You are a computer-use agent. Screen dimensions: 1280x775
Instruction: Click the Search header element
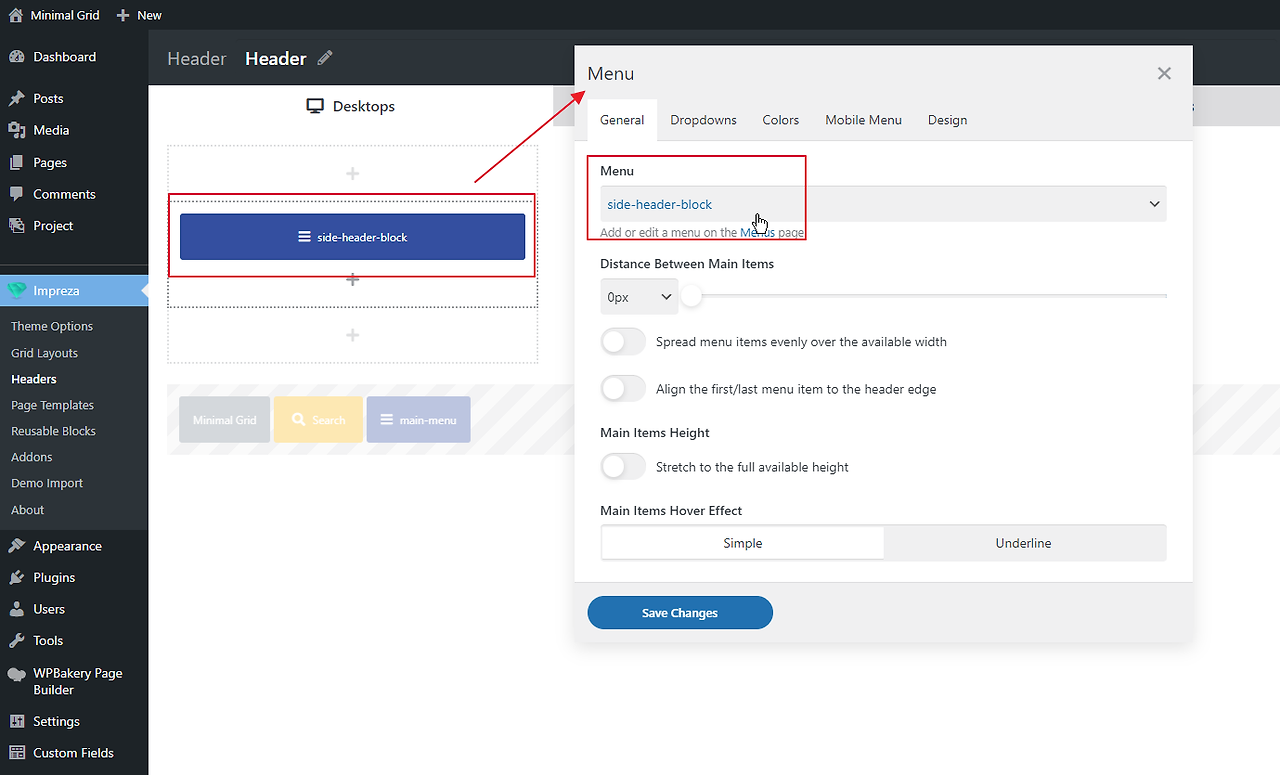pos(318,420)
